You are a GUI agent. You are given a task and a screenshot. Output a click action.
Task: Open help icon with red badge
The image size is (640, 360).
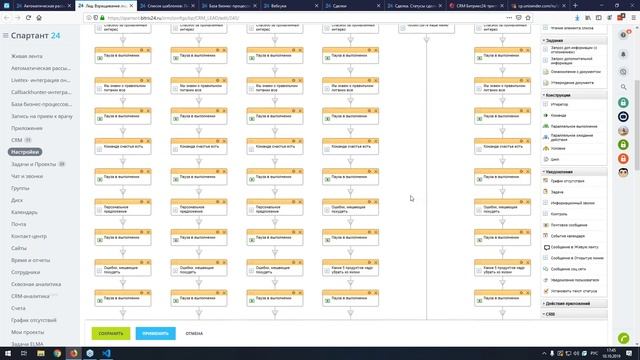(x=624, y=35)
